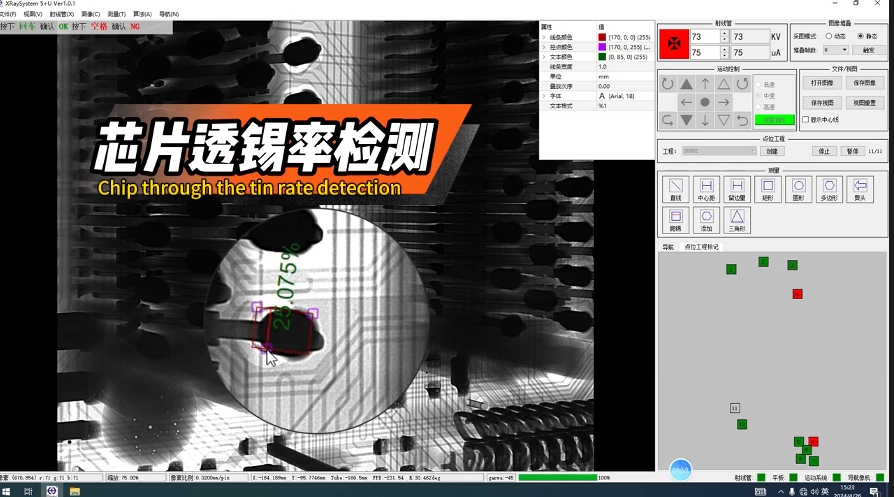894x497 pixels.
Task: Expand the 线条颜色 line color property
Action: click(544, 37)
